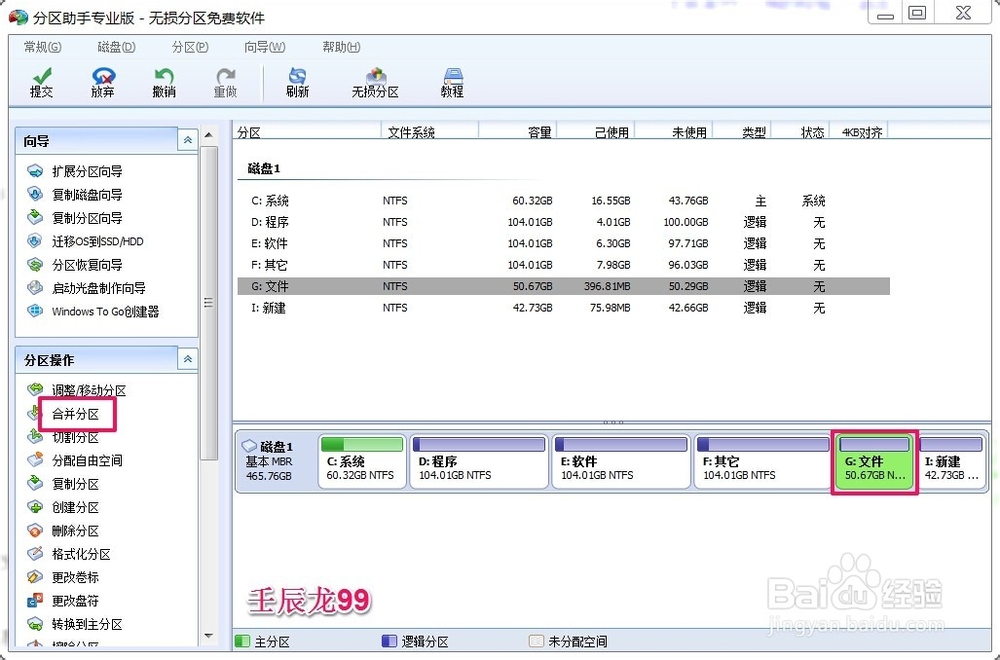Click the 撤销 (undo) toolbar icon
This screenshot has height=660, width=1000.
(x=164, y=83)
